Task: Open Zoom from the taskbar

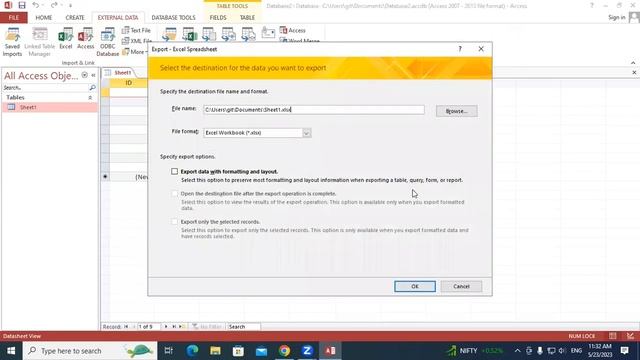Action: click(x=307, y=351)
